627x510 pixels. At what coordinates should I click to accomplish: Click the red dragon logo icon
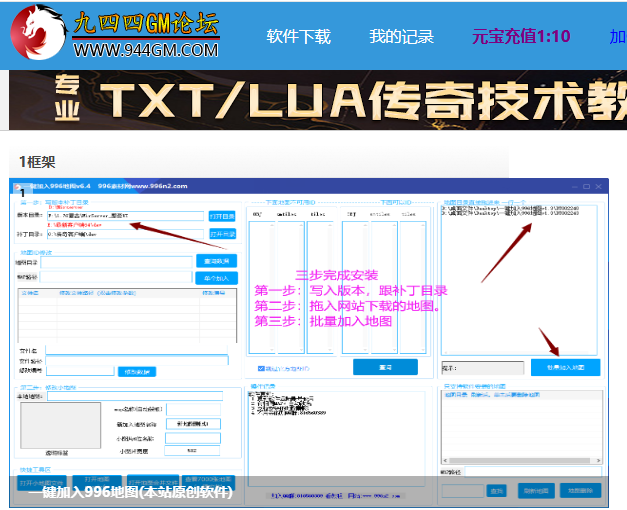34,33
